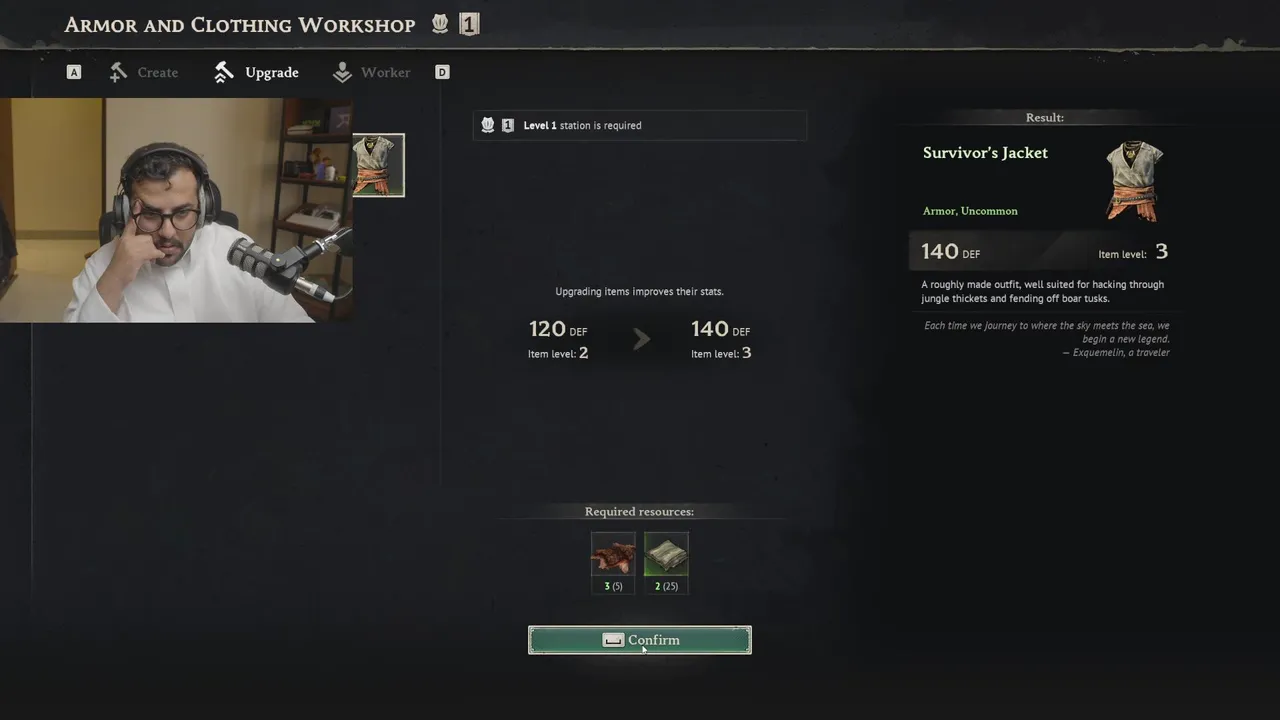Click the hammer icon beside Create
This screenshot has height=720, width=1280.
tap(118, 72)
